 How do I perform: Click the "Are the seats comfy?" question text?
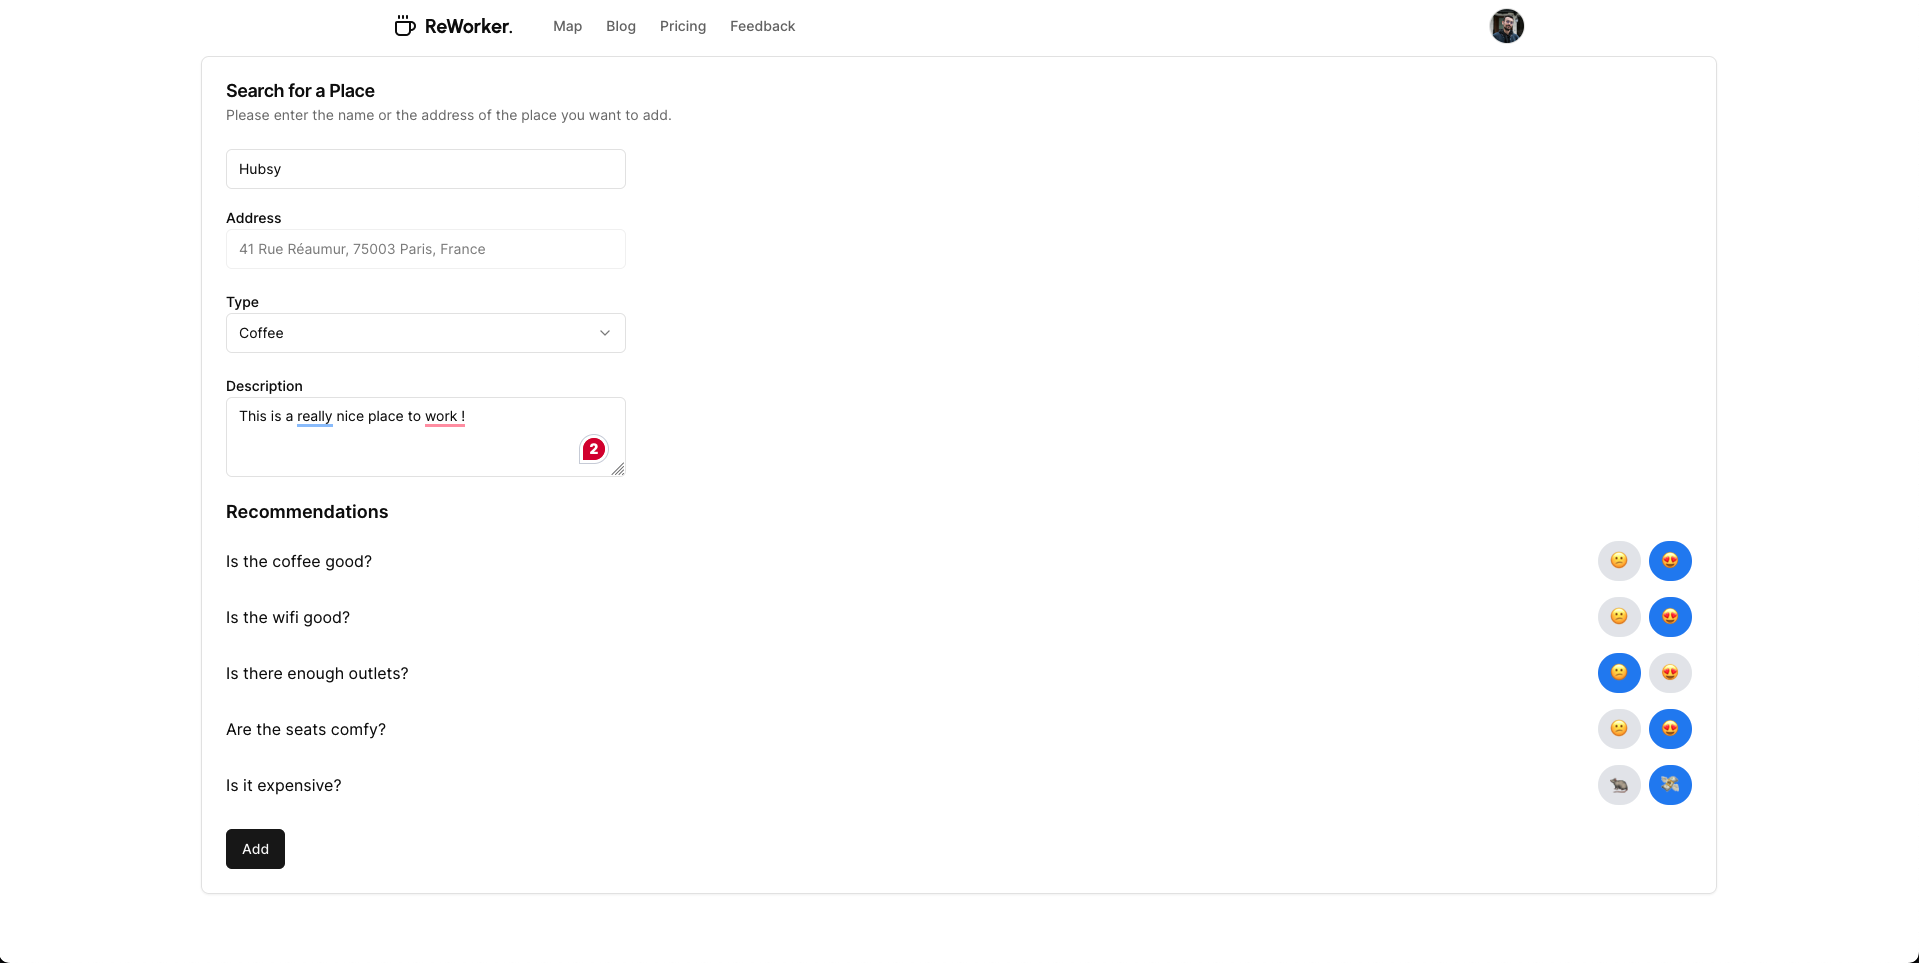coord(306,730)
